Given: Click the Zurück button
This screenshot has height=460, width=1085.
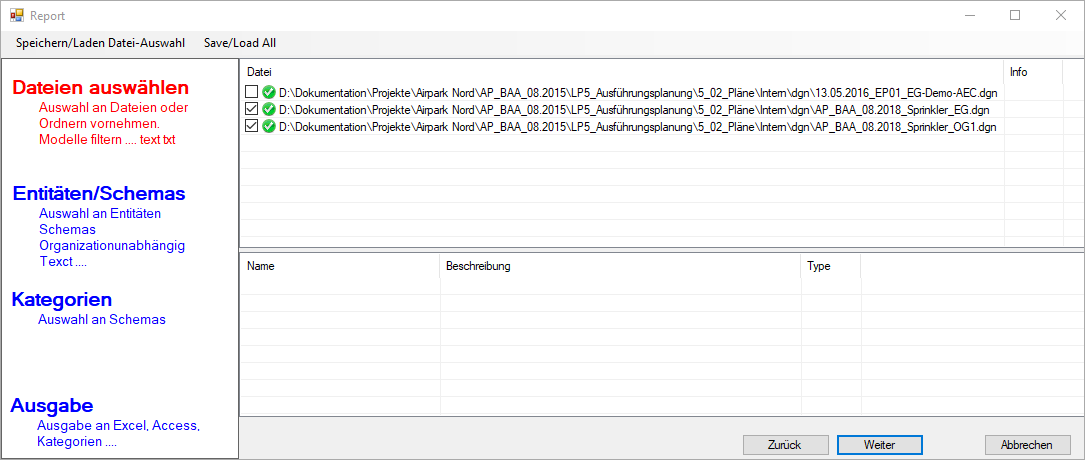Looking at the screenshot, I should point(785,445).
